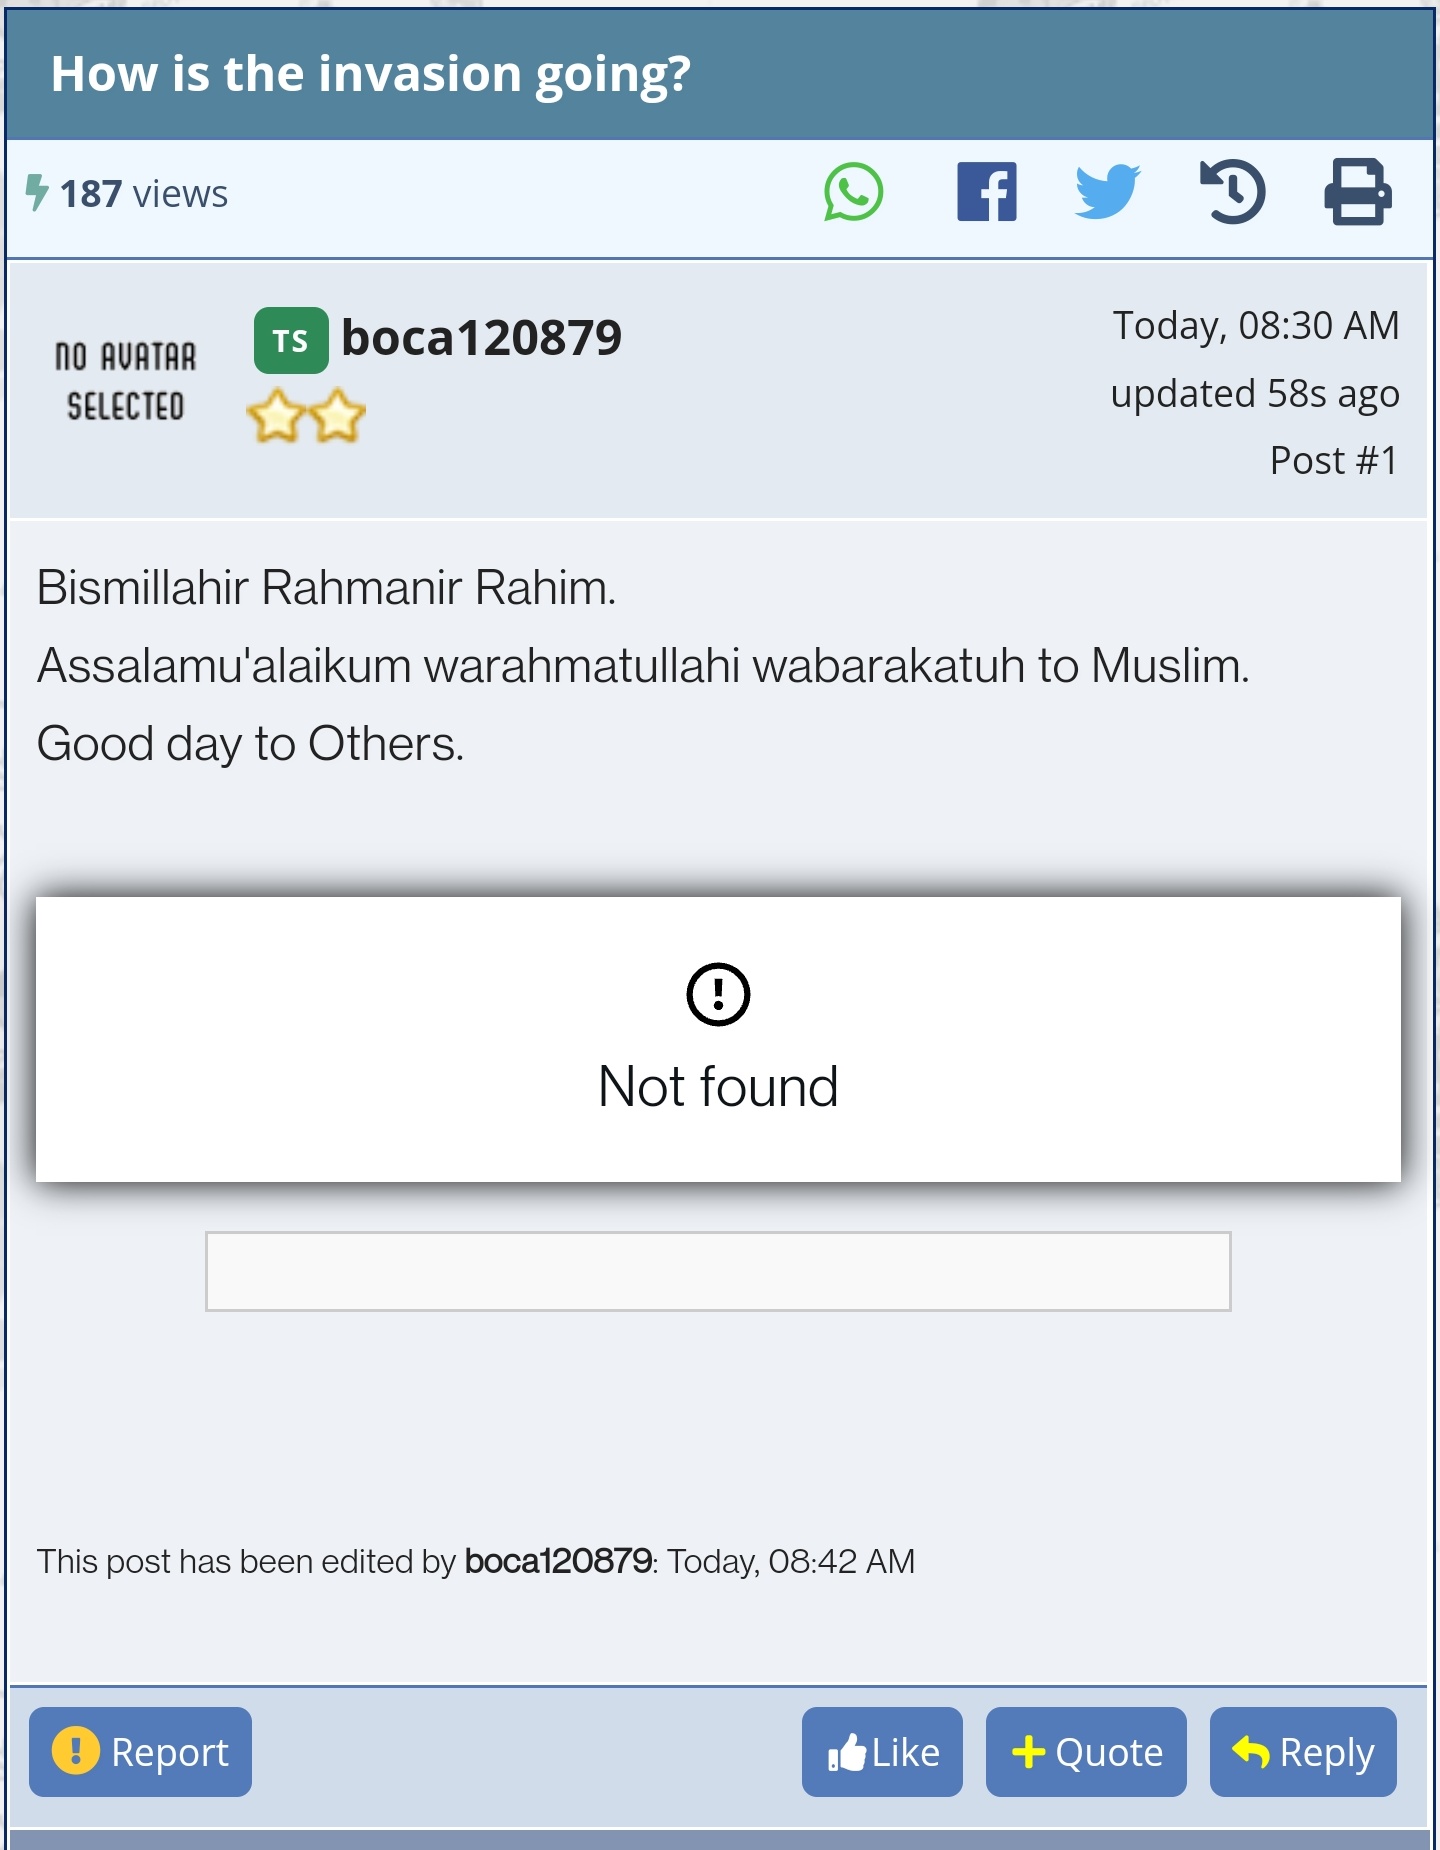Click boca120879 in the edited-by note
1440x1850 pixels.
[558, 1561]
